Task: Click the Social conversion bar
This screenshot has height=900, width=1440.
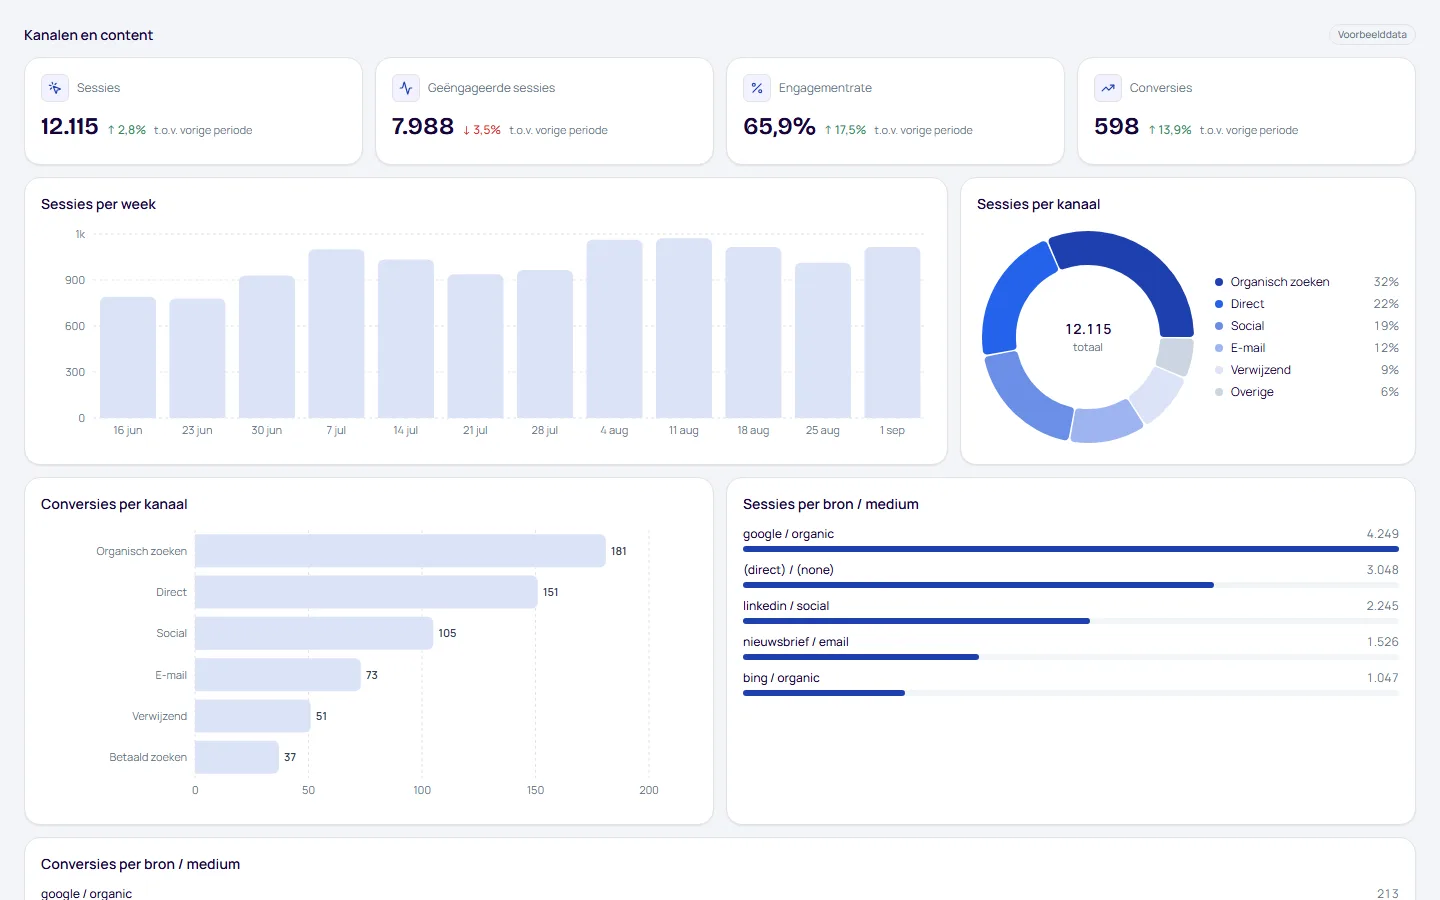Action: click(314, 633)
